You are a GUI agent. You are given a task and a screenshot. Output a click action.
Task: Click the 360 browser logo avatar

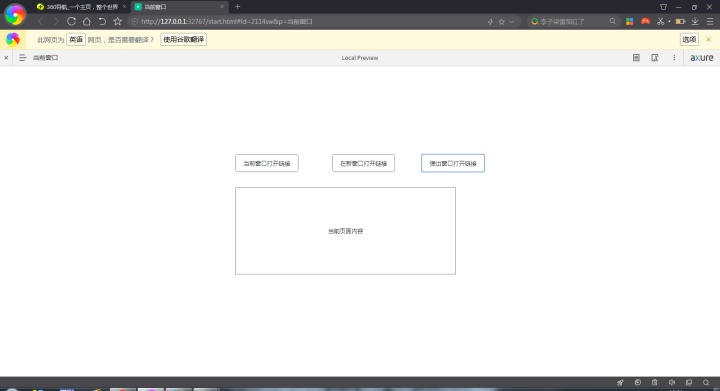(15, 15)
